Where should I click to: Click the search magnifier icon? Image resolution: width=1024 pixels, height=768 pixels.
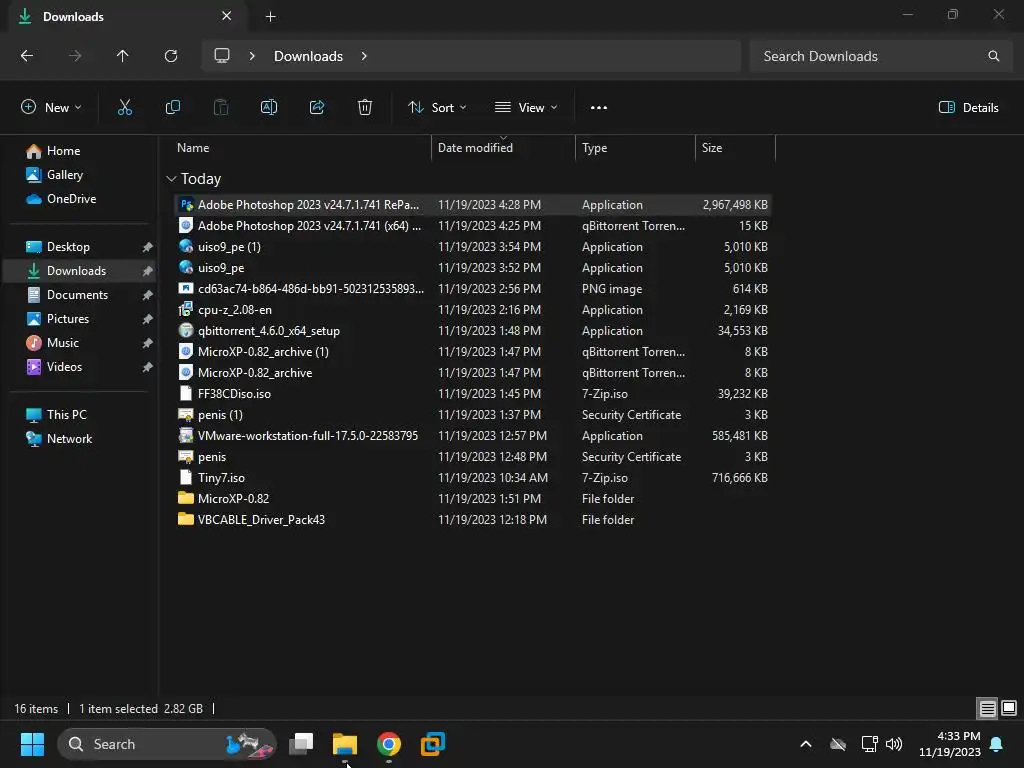click(993, 56)
